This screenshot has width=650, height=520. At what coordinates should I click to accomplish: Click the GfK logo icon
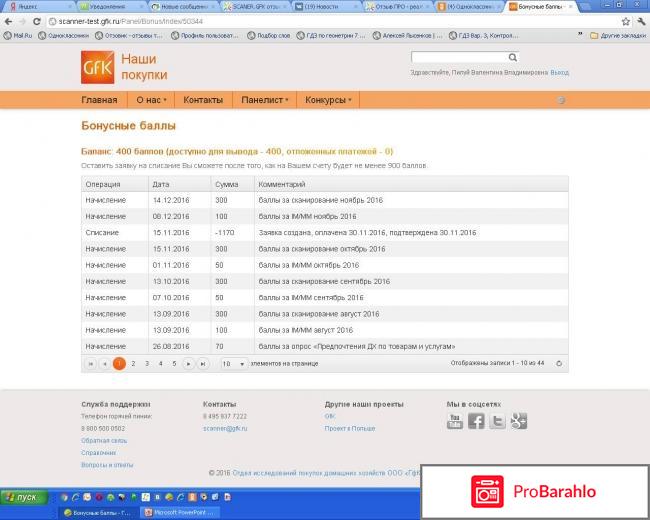(x=98, y=66)
